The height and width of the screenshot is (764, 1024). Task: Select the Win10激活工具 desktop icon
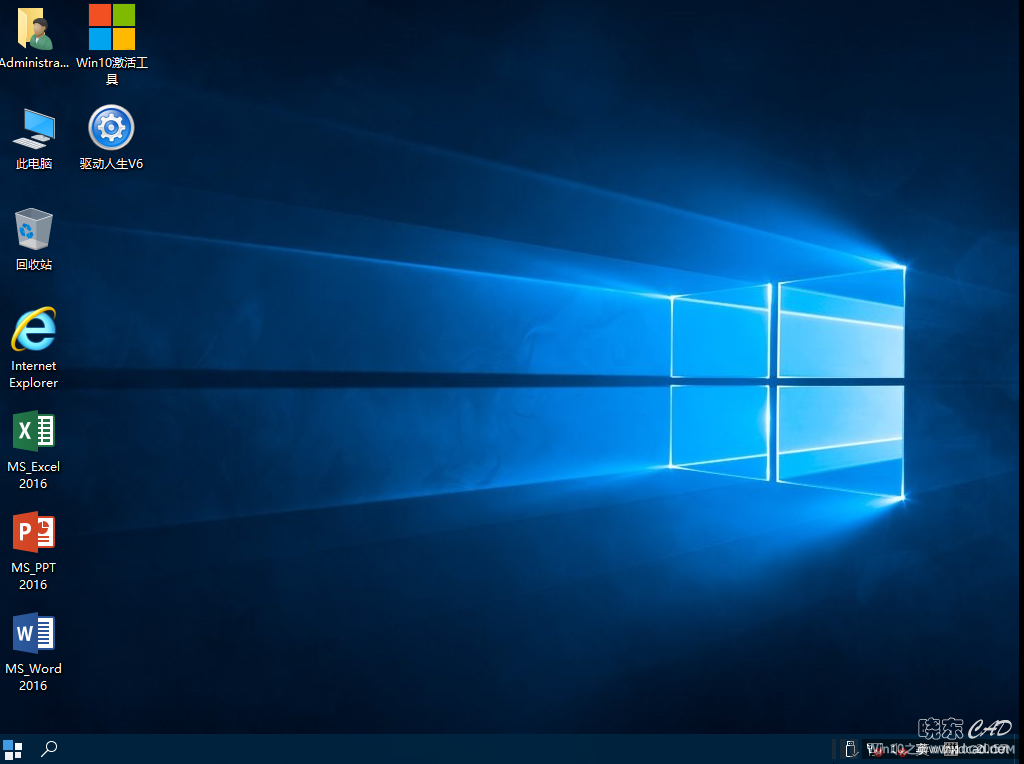point(112,44)
